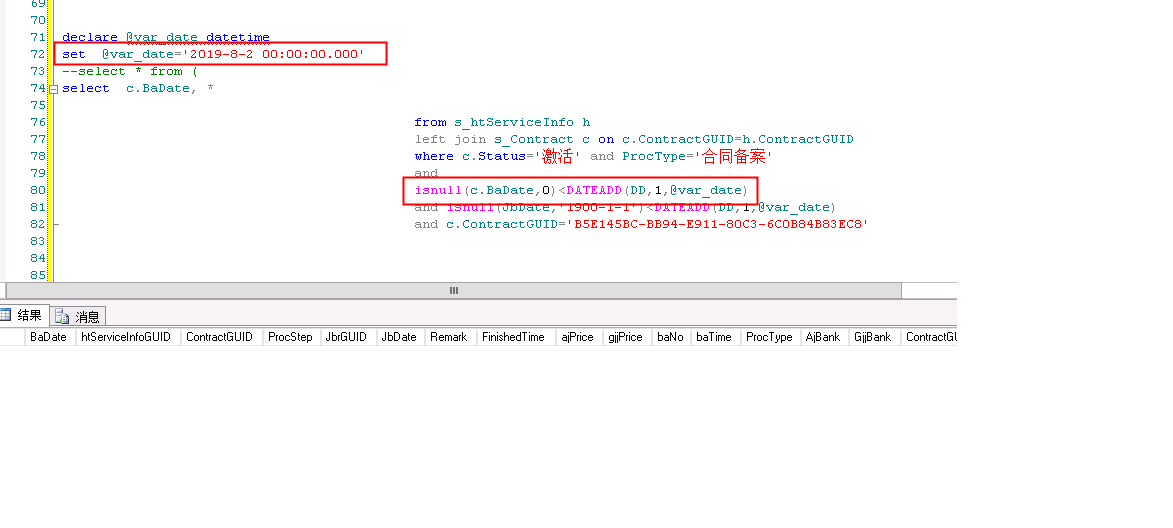Select the JbDate column header

pos(399,337)
